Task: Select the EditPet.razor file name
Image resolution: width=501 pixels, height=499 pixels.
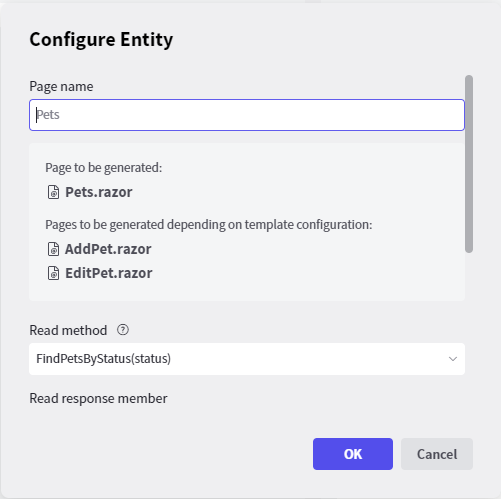Action: point(109,273)
